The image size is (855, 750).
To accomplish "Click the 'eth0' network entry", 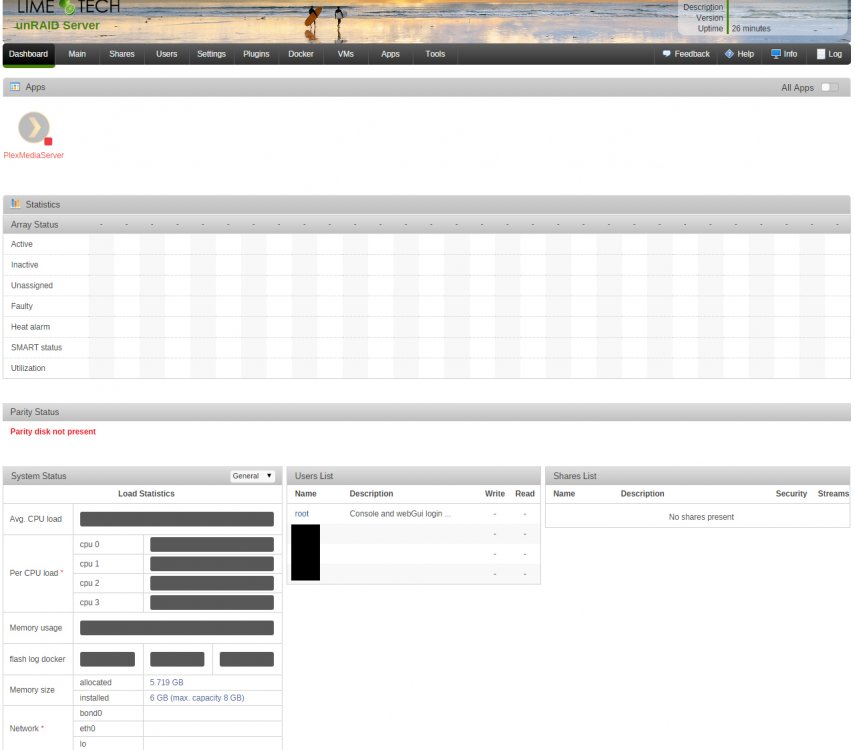I will pyautogui.click(x=87, y=728).
